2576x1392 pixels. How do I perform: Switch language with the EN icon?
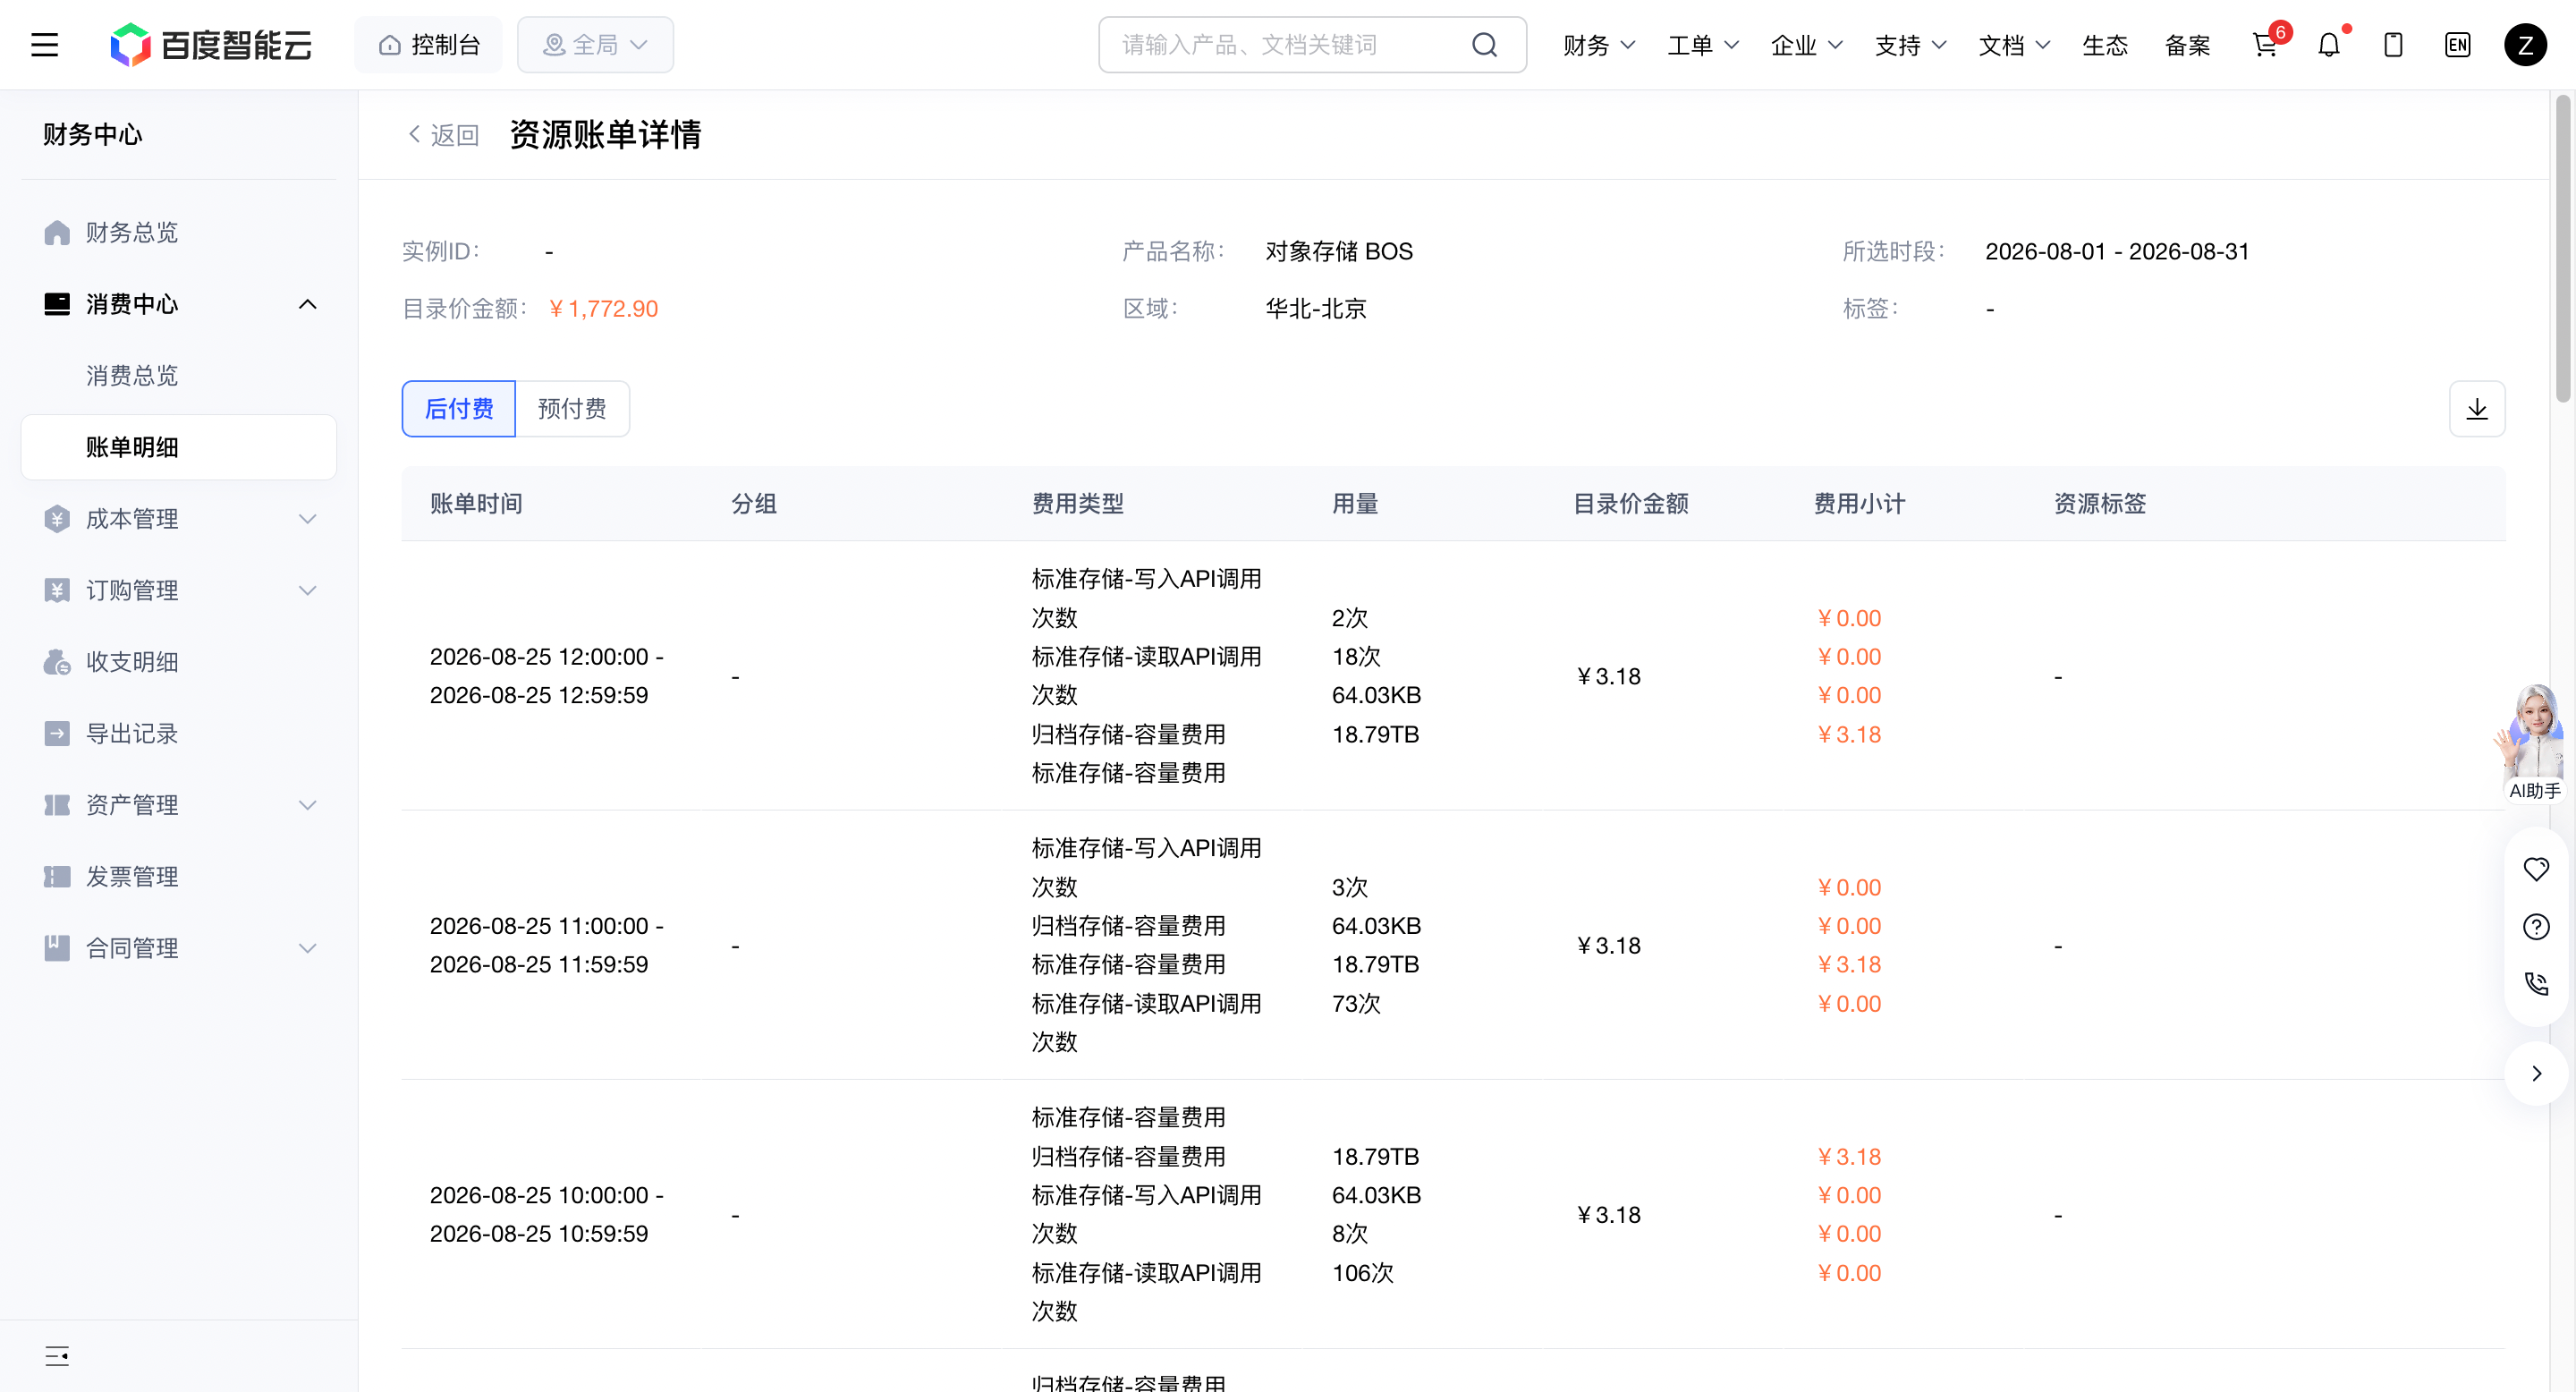[x=2457, y=45]
